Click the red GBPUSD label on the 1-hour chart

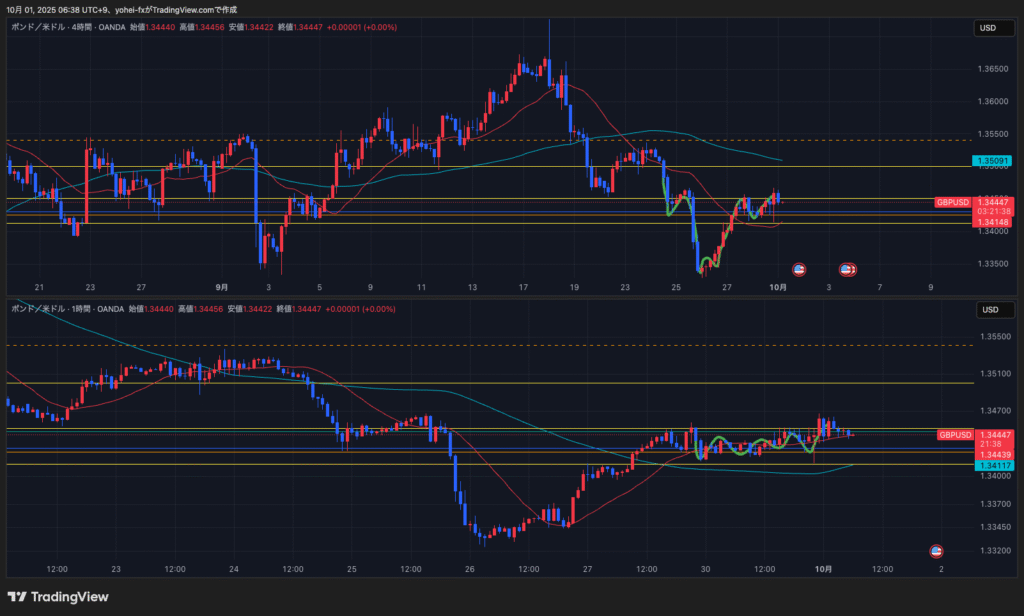[x=955, y=435]
